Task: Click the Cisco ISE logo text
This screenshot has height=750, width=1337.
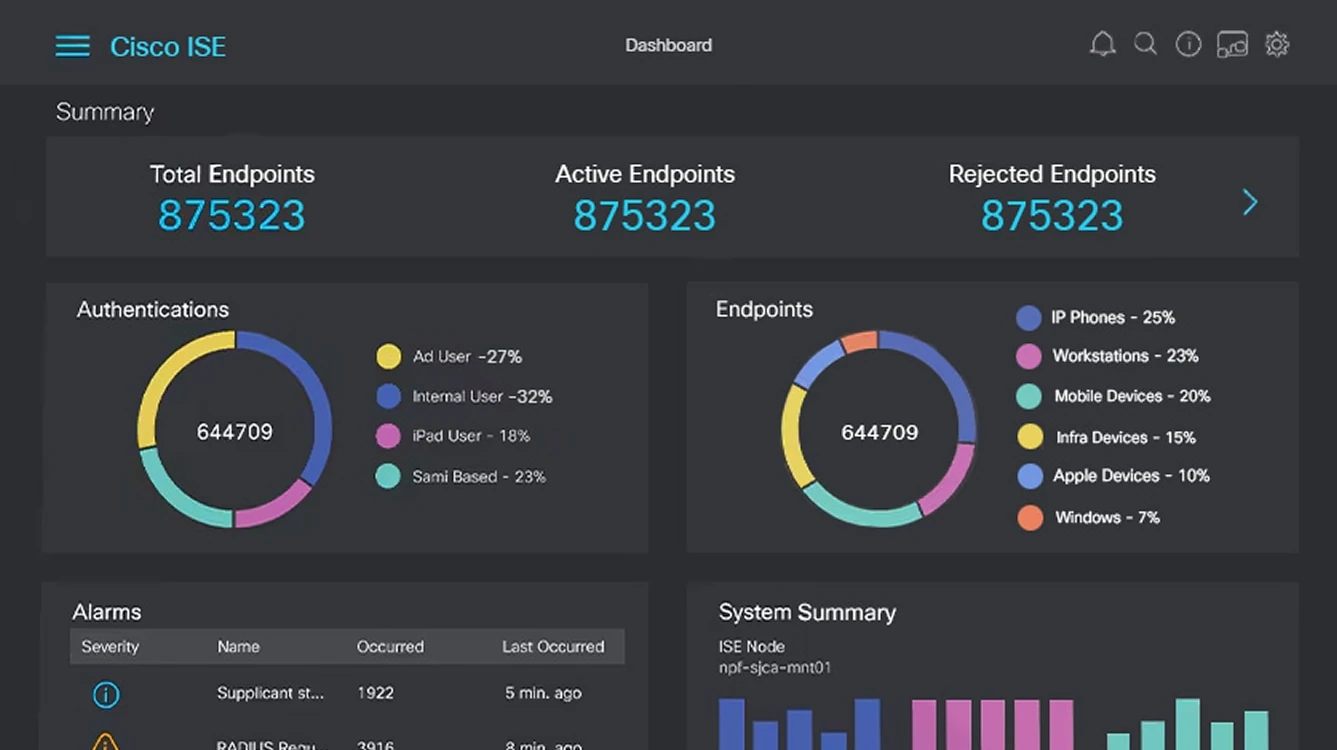Action: [x=168, y=47]
